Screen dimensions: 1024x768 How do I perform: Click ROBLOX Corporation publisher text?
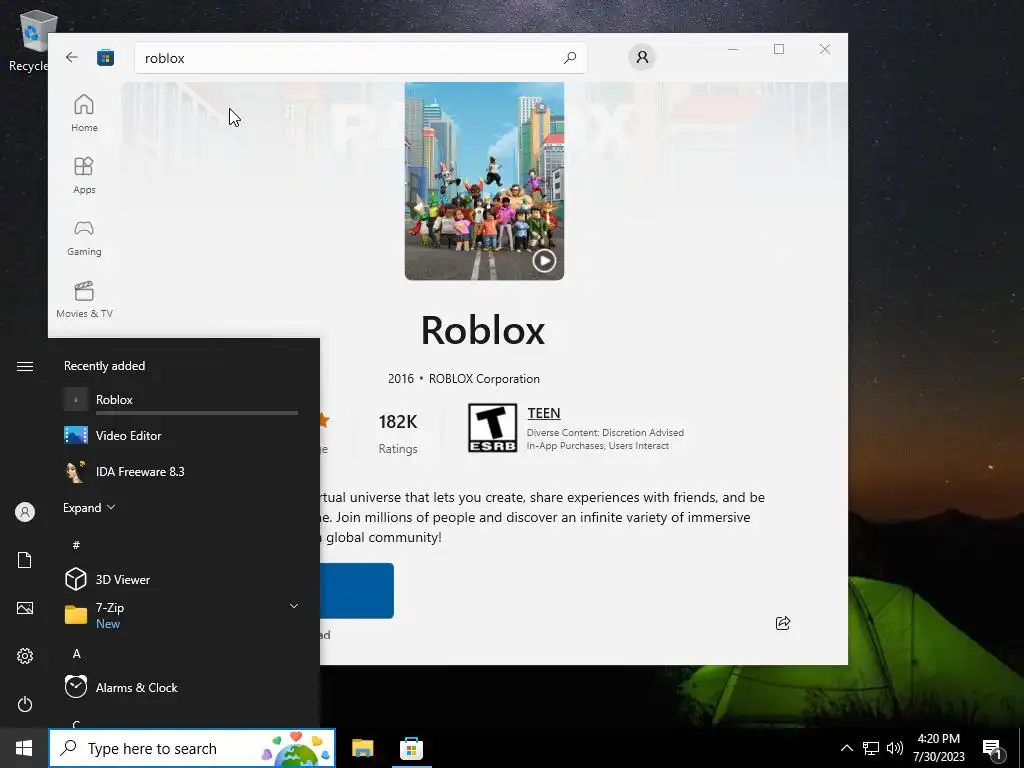[x=484, y=379]
